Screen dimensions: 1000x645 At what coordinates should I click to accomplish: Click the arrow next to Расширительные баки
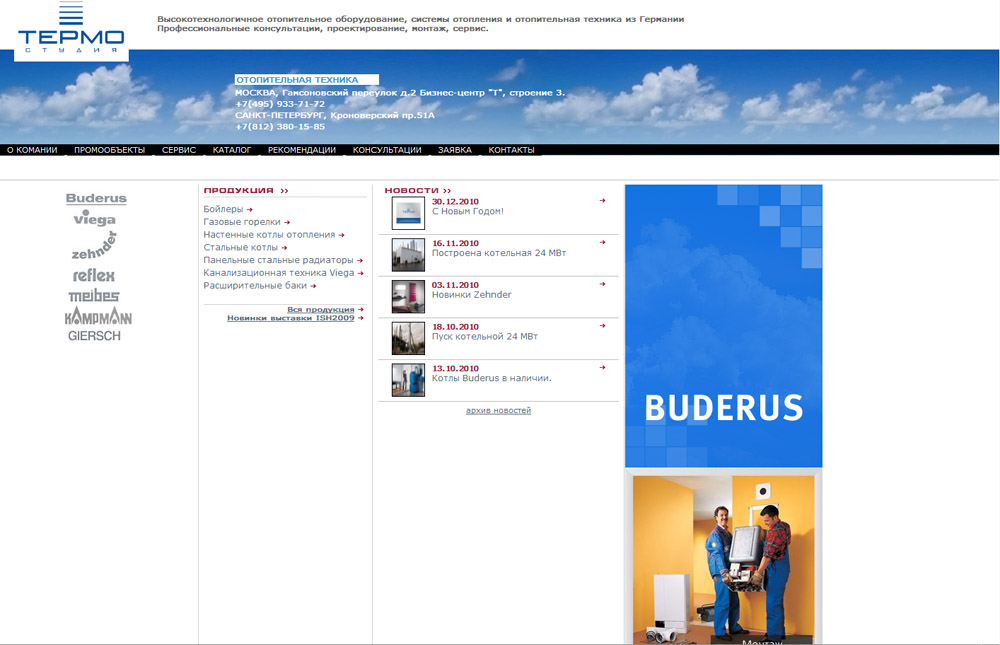312,286
